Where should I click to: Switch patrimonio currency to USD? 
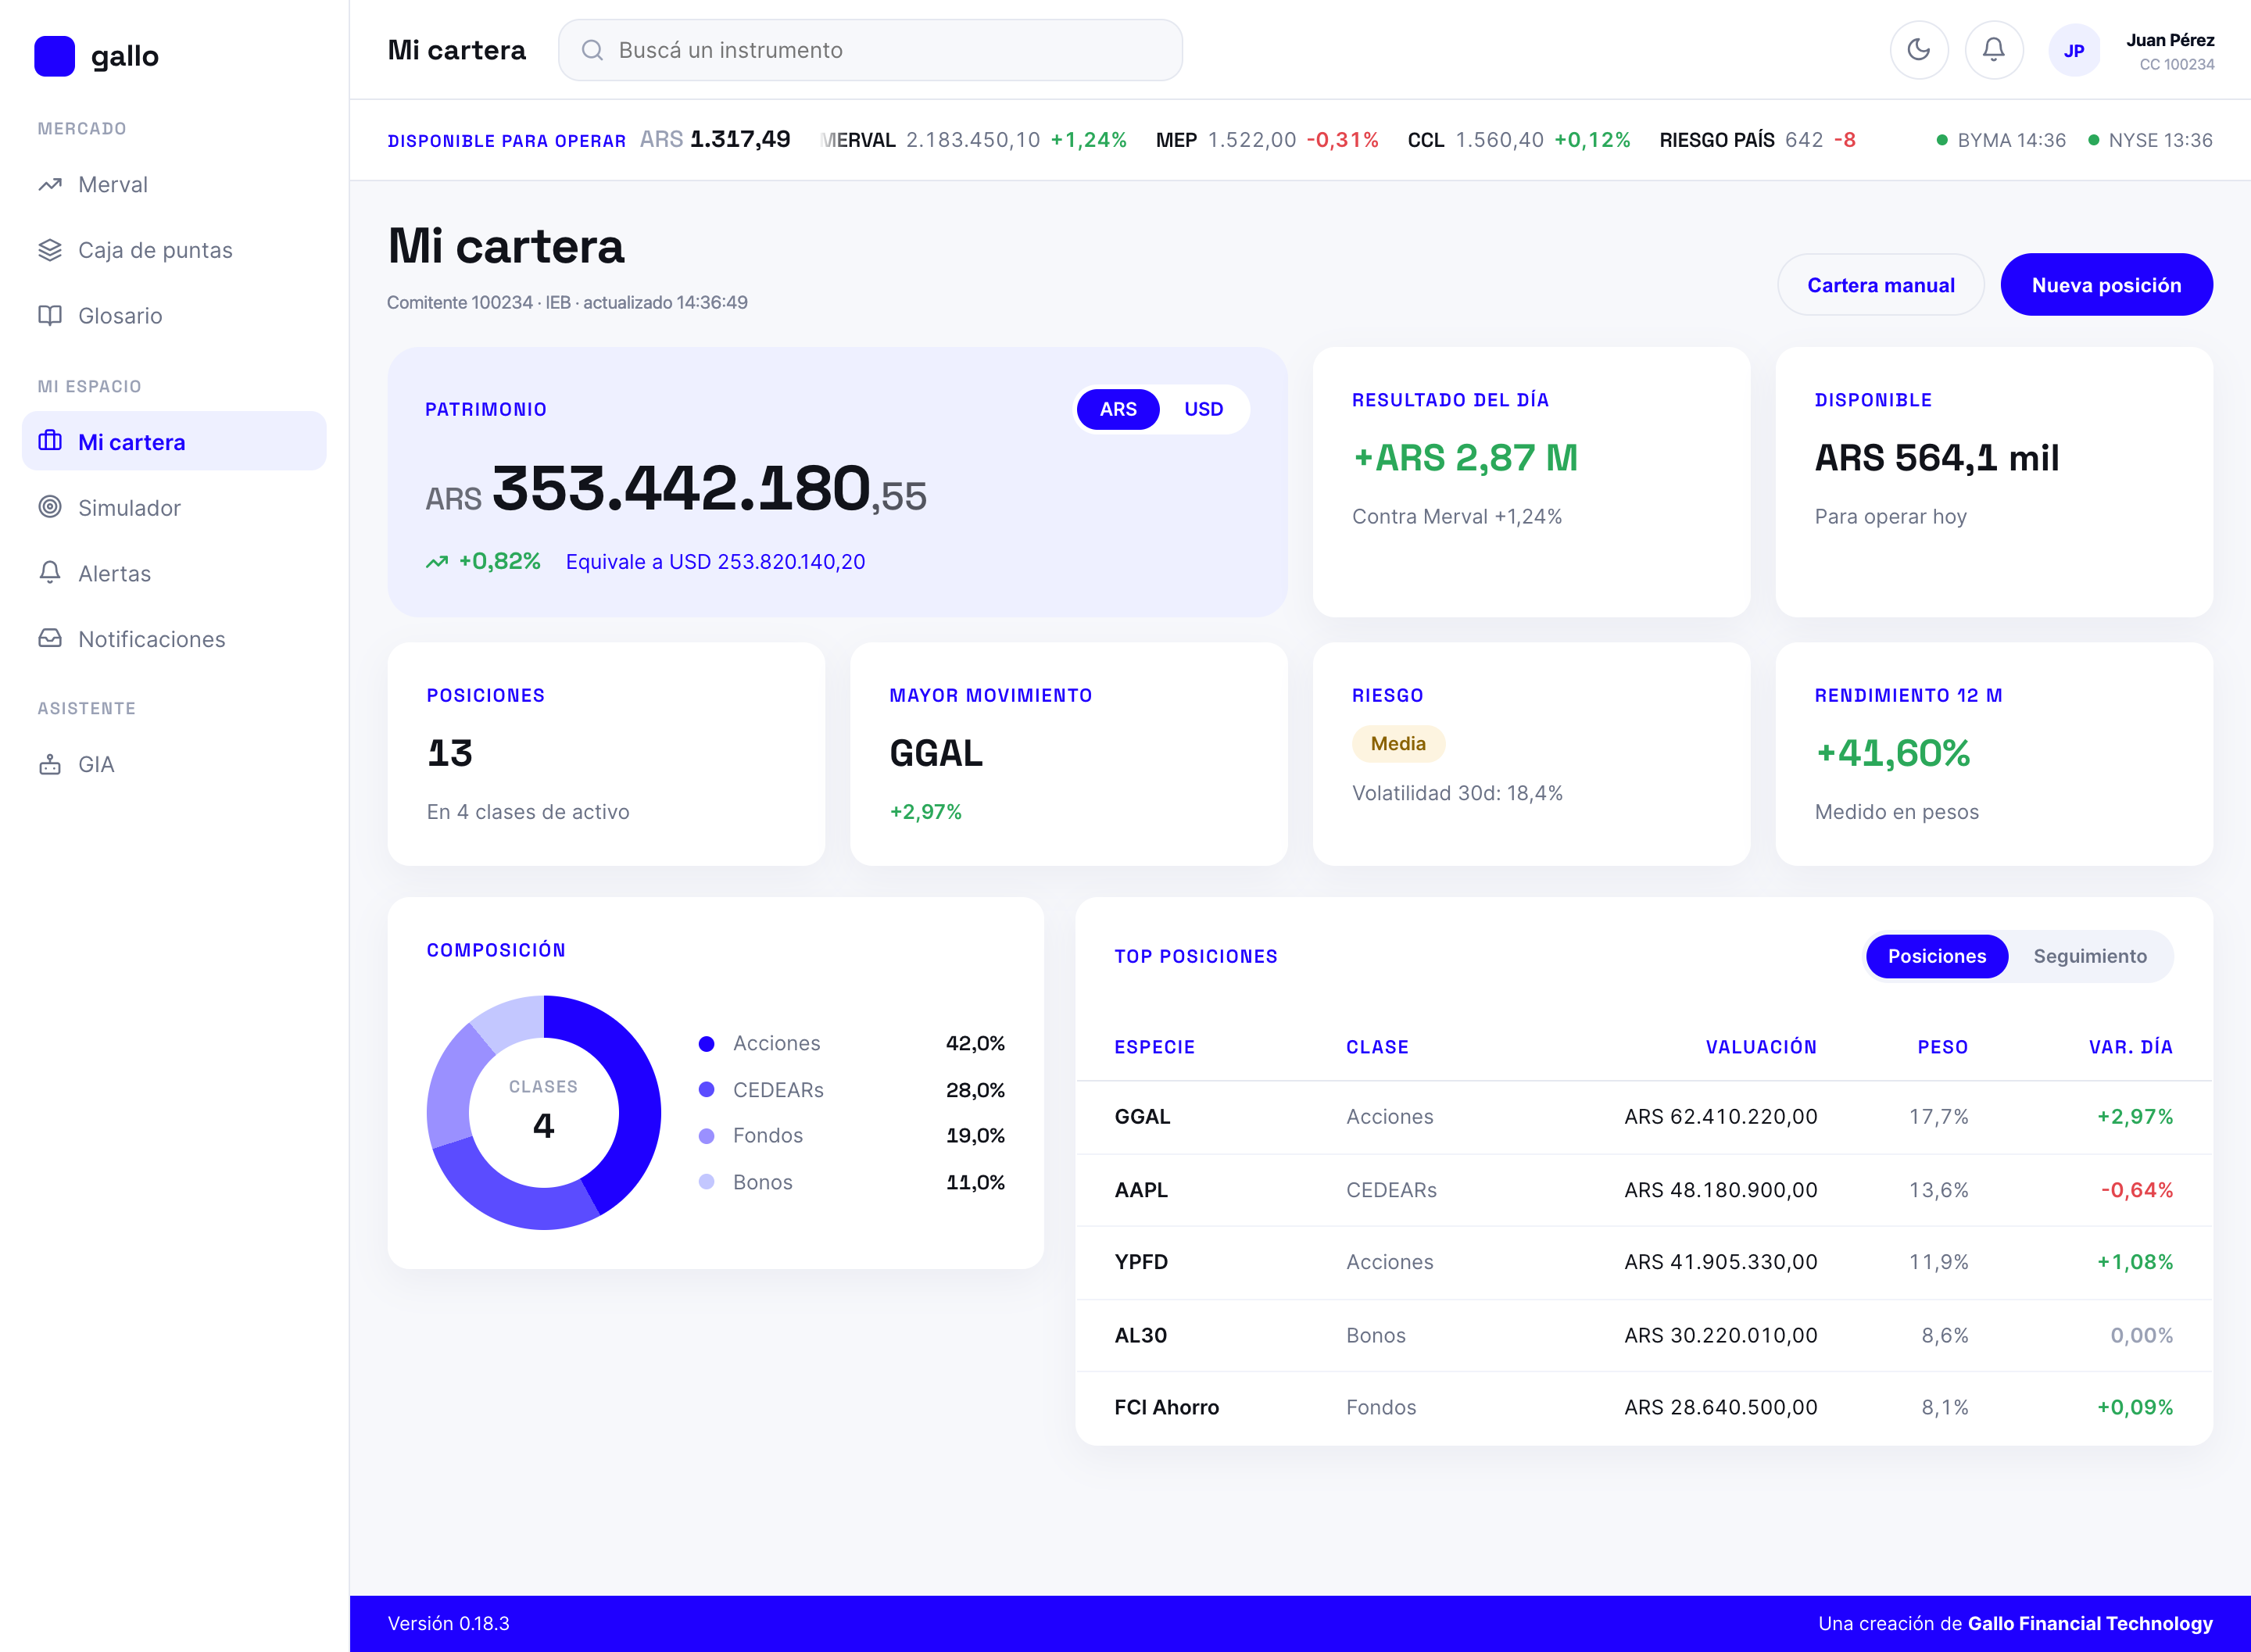pyautogui.click(x=1203, y=409)
